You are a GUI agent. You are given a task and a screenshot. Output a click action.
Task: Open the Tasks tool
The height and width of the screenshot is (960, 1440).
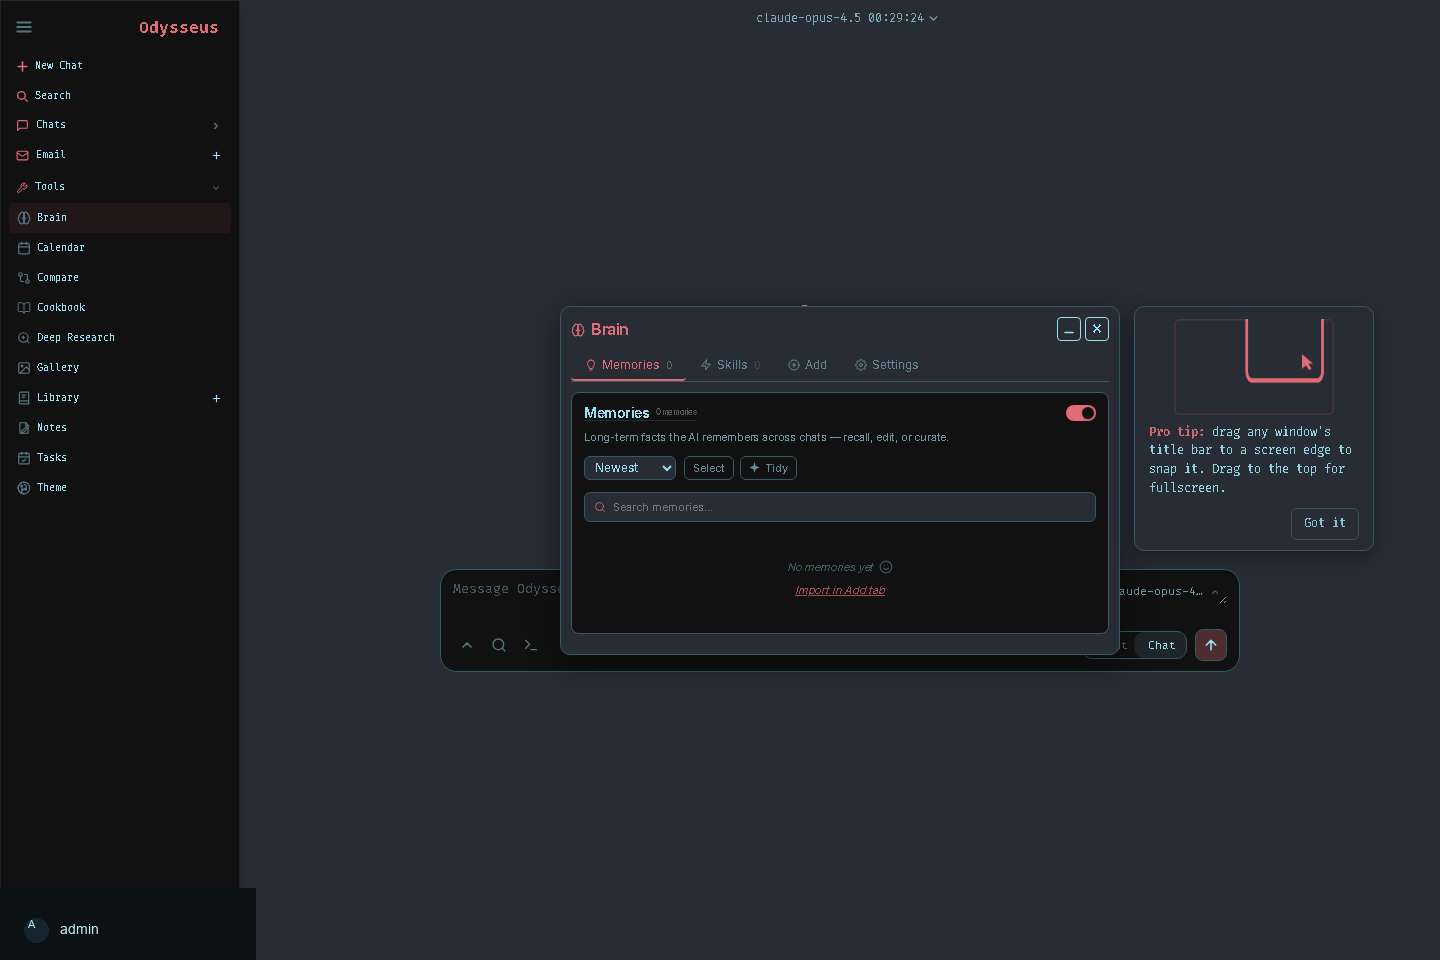pyautogui.click(x=120, y=457)
